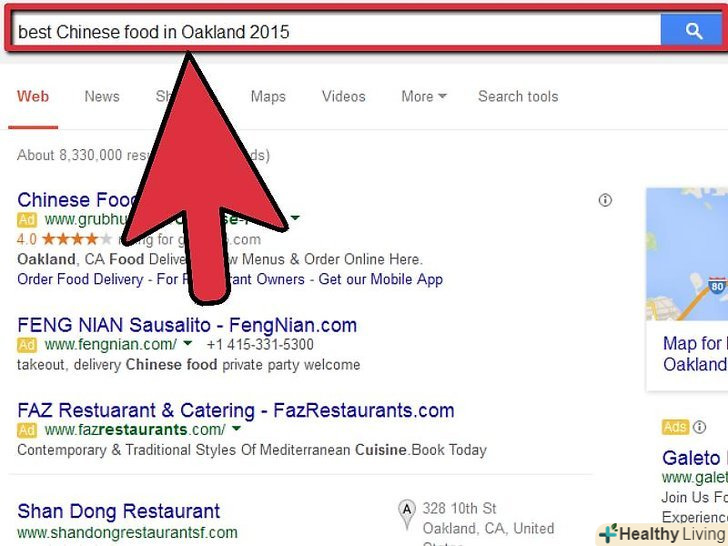
Task: Open FENG NIAN Sausalito - FengNian.com link
Action: (187, 325)
